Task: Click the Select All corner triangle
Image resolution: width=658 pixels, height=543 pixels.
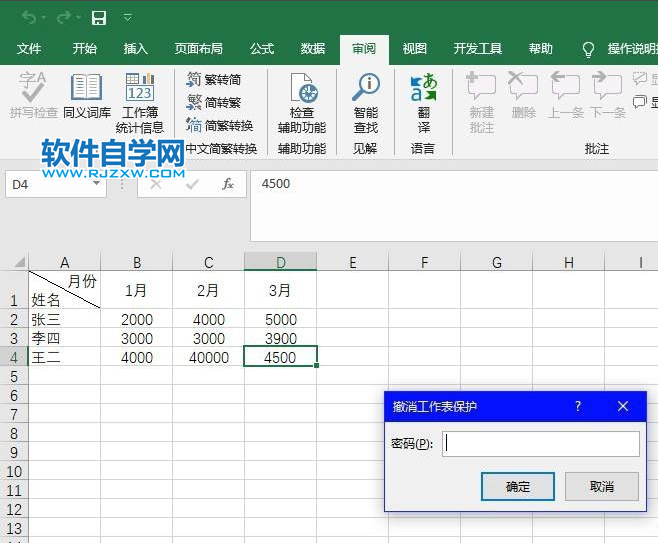Action: pyautogui.click(x=19, y=262)
